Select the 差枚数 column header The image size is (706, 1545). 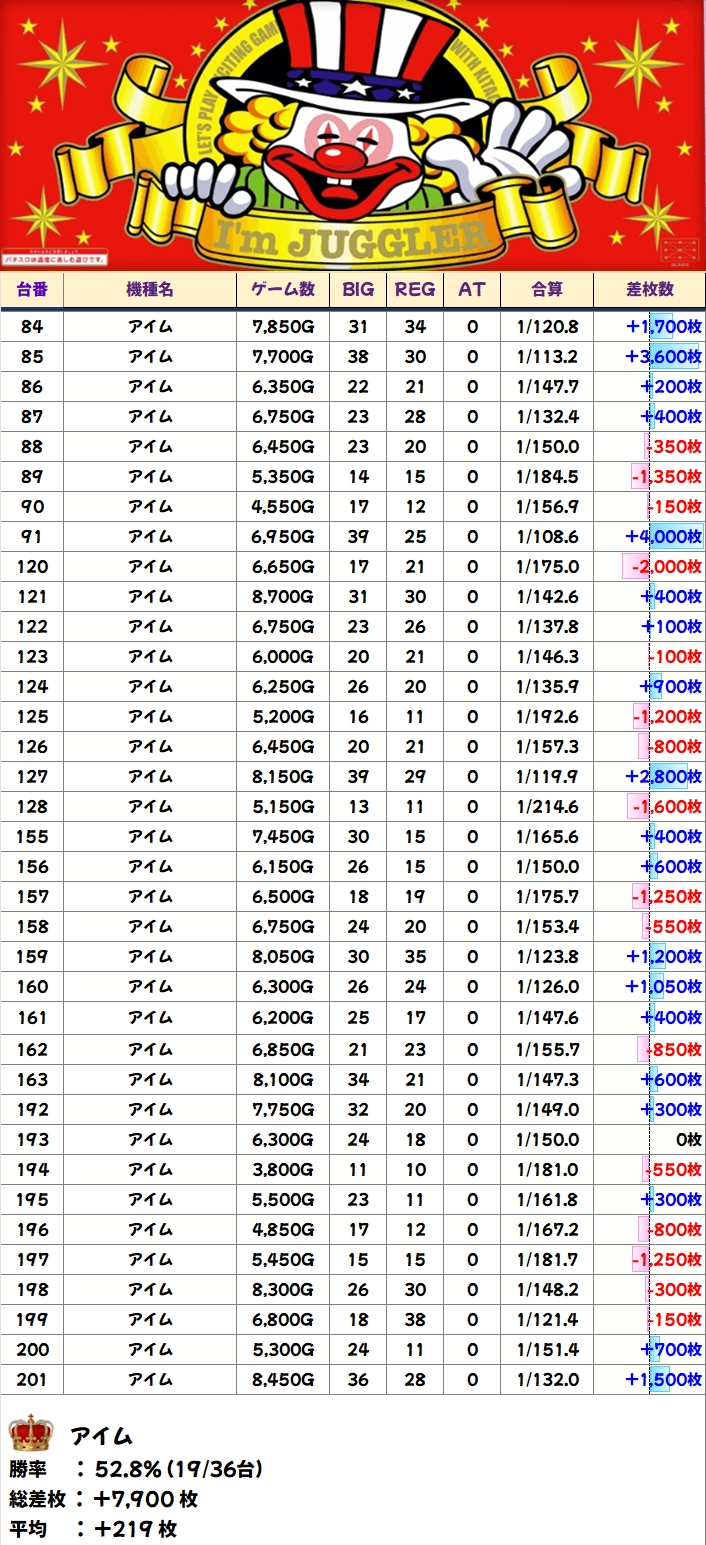(649, 289)
